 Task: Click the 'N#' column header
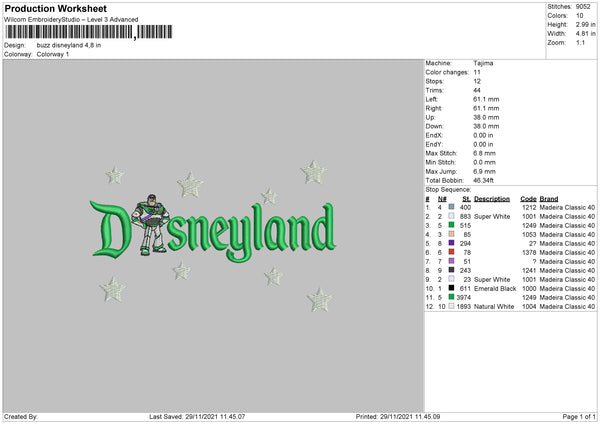[442, 199]
